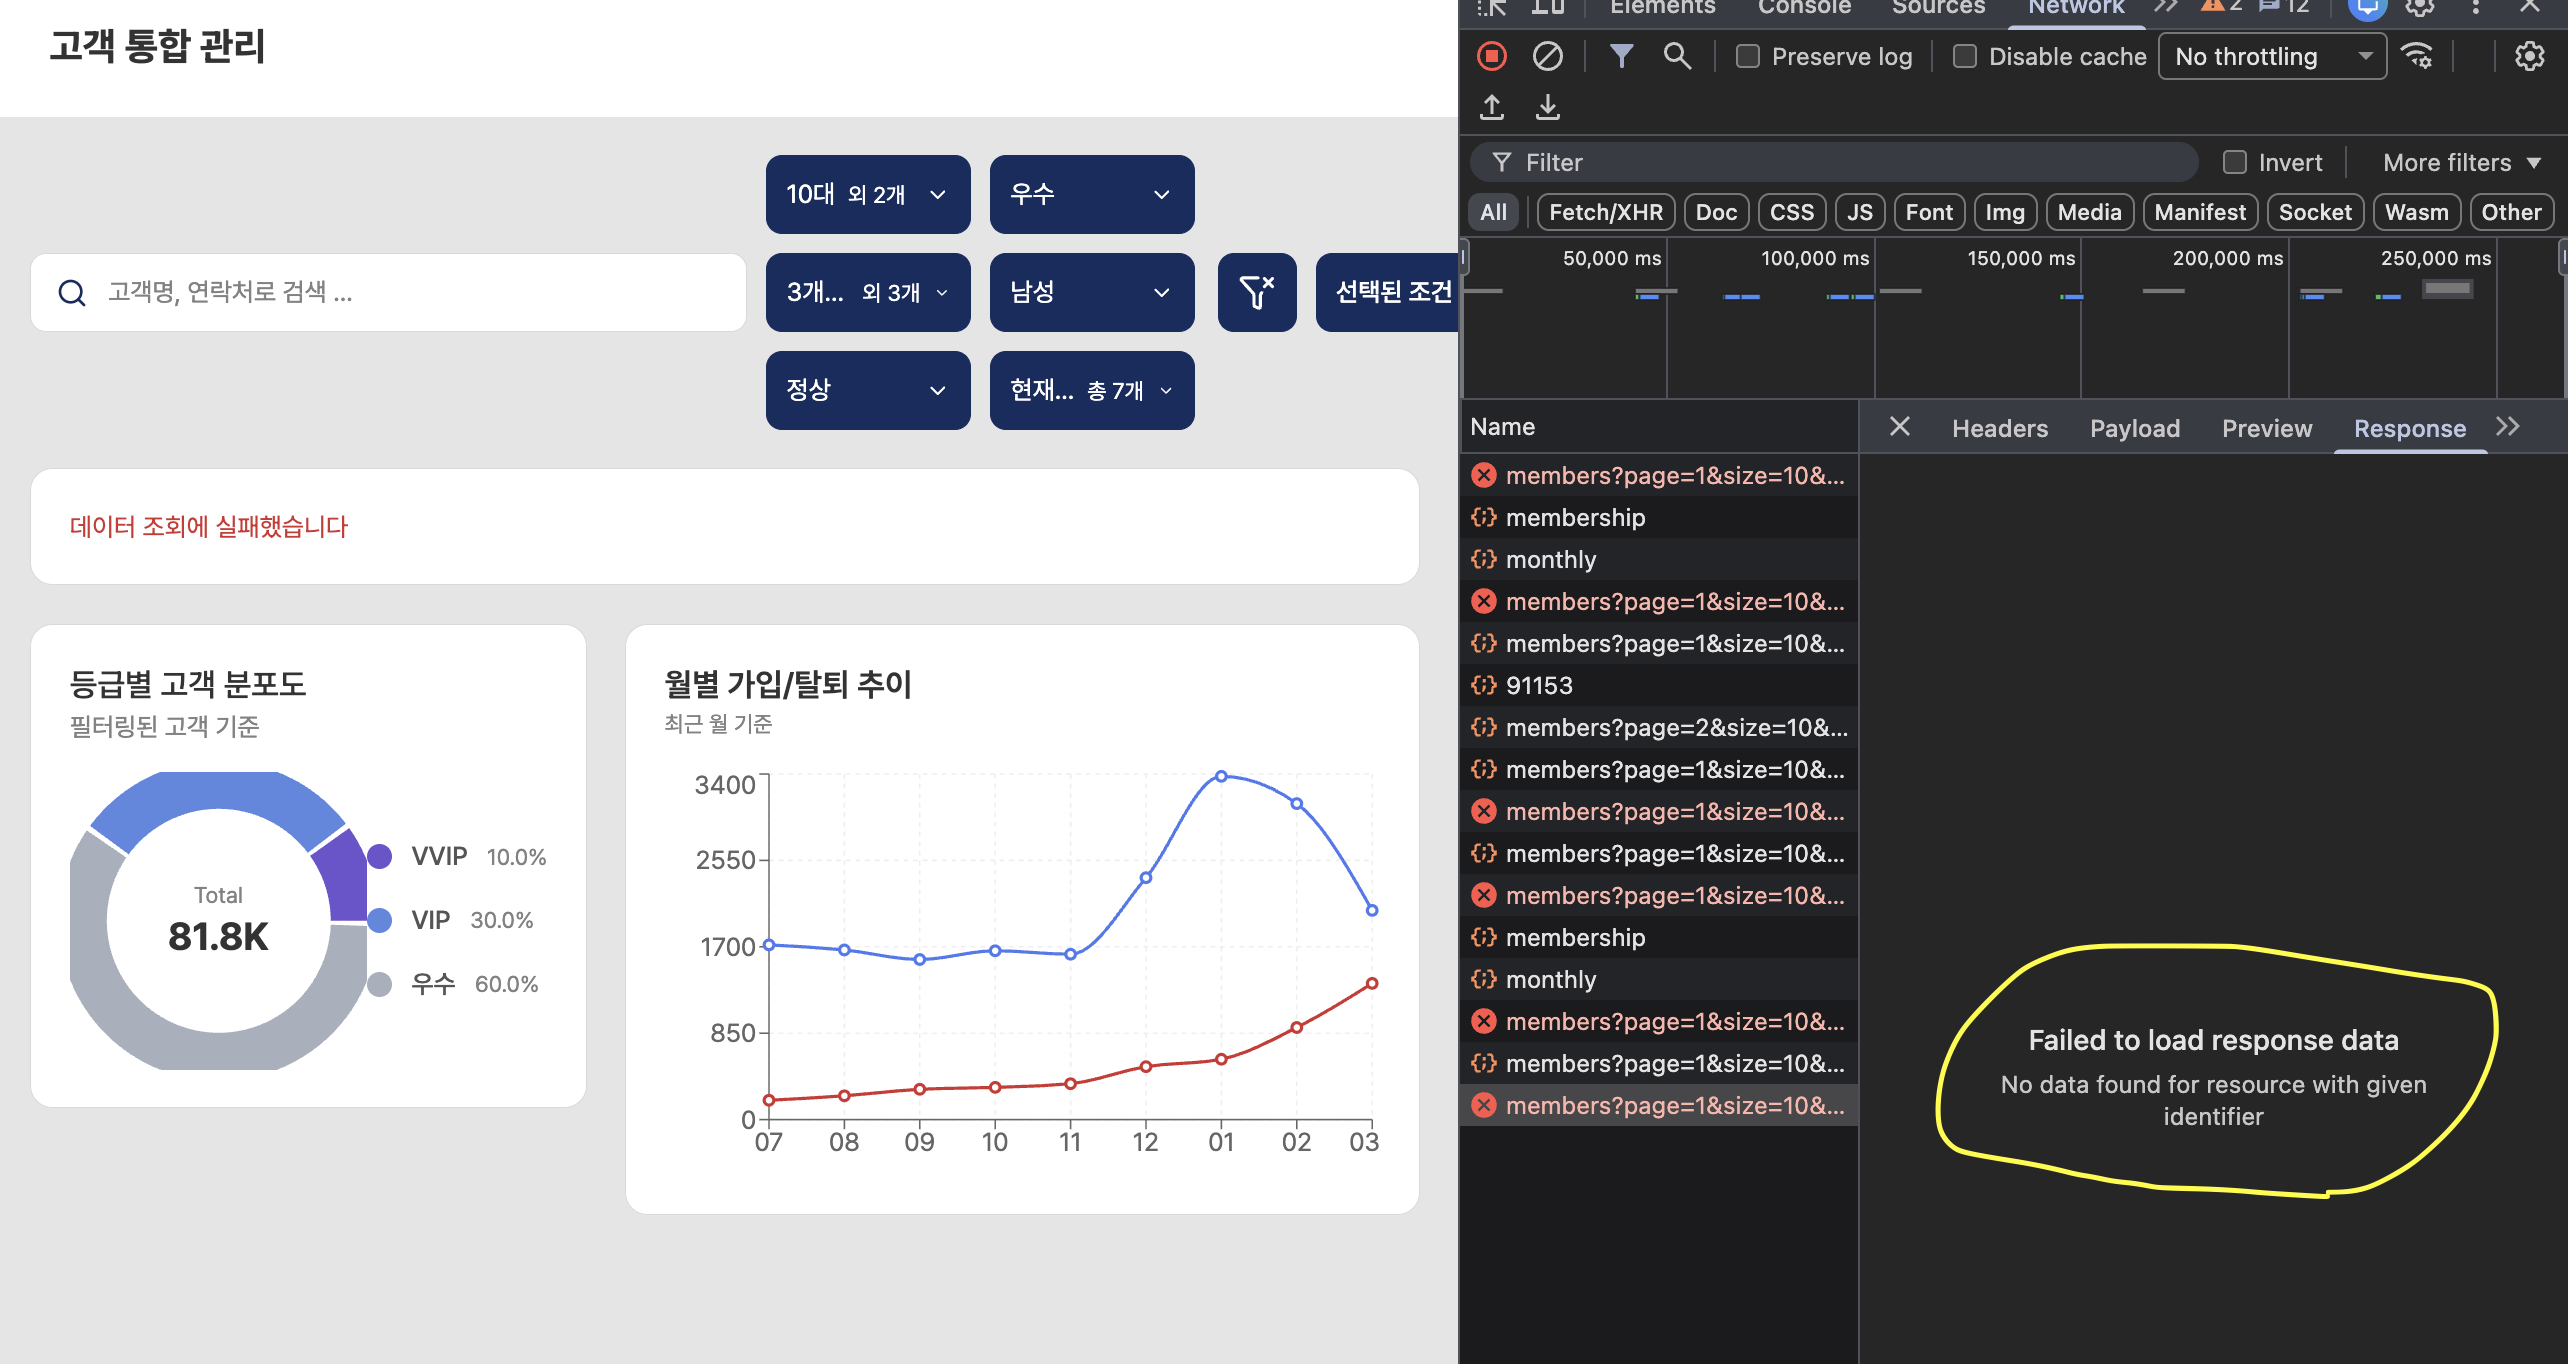Check the Invert filter option

coord(2234,162)
